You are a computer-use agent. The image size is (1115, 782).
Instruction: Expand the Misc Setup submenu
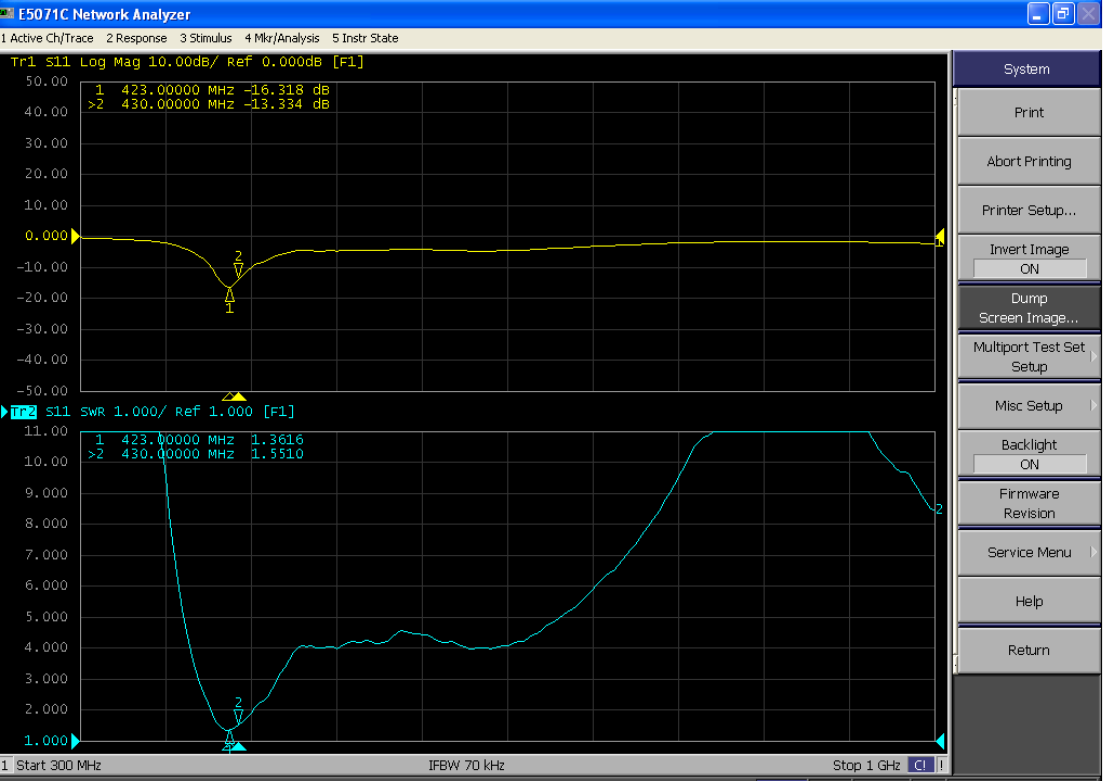pyautogui.click(x=1029, y=406)
